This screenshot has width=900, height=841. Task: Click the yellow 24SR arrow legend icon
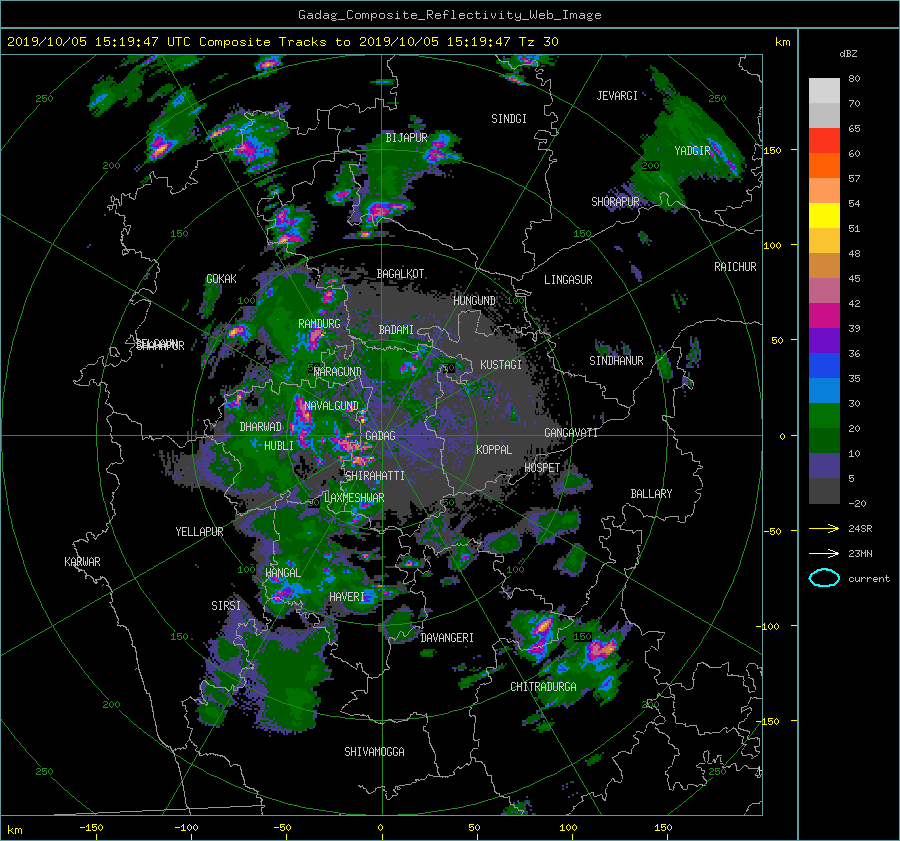[824, 528]
